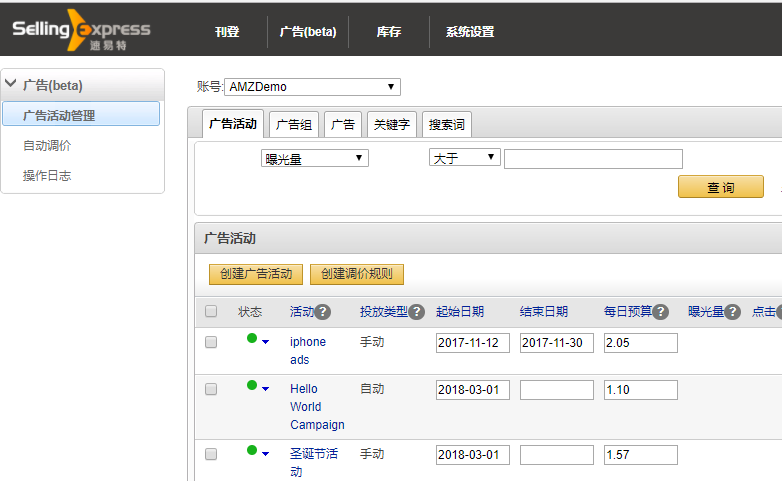The width and height of the screenshot is (782, 481).
Task: Open the 大于 comparison operator dropdown
Action: 464,158
